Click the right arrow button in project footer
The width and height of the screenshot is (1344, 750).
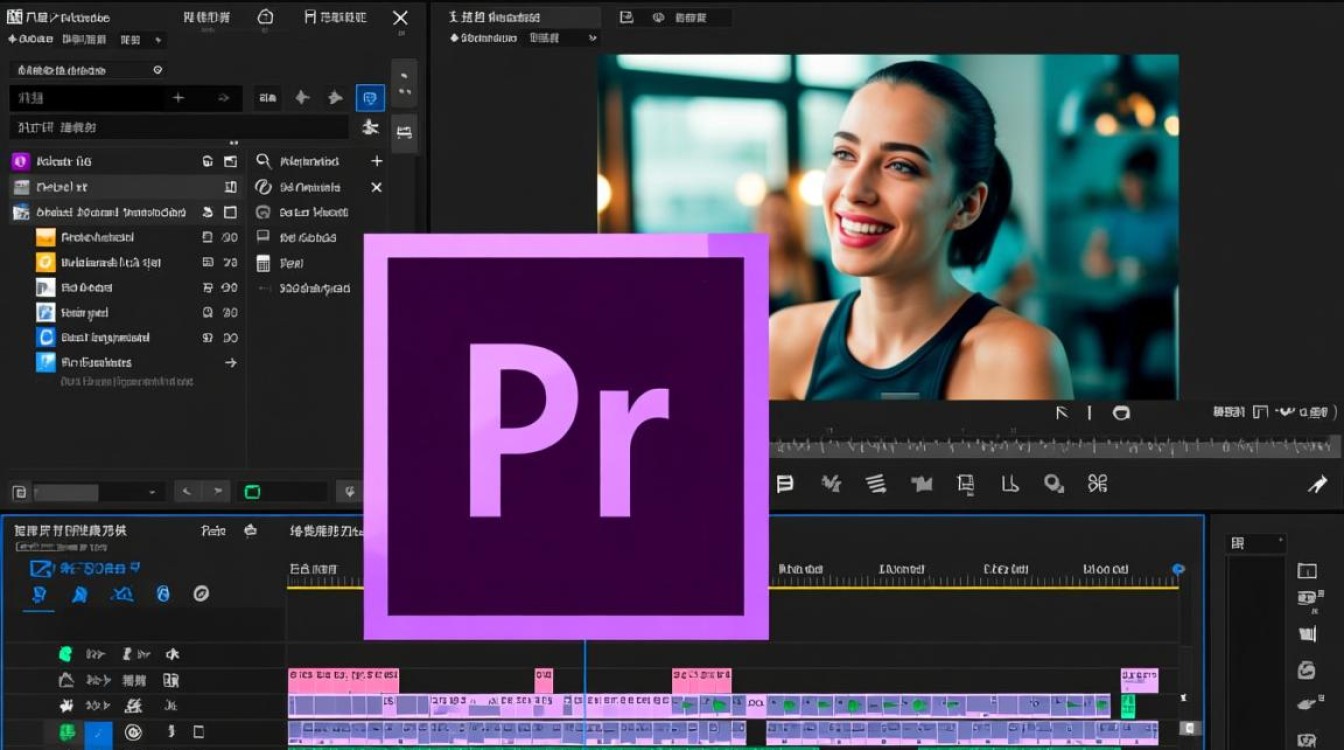click(216, 492)
